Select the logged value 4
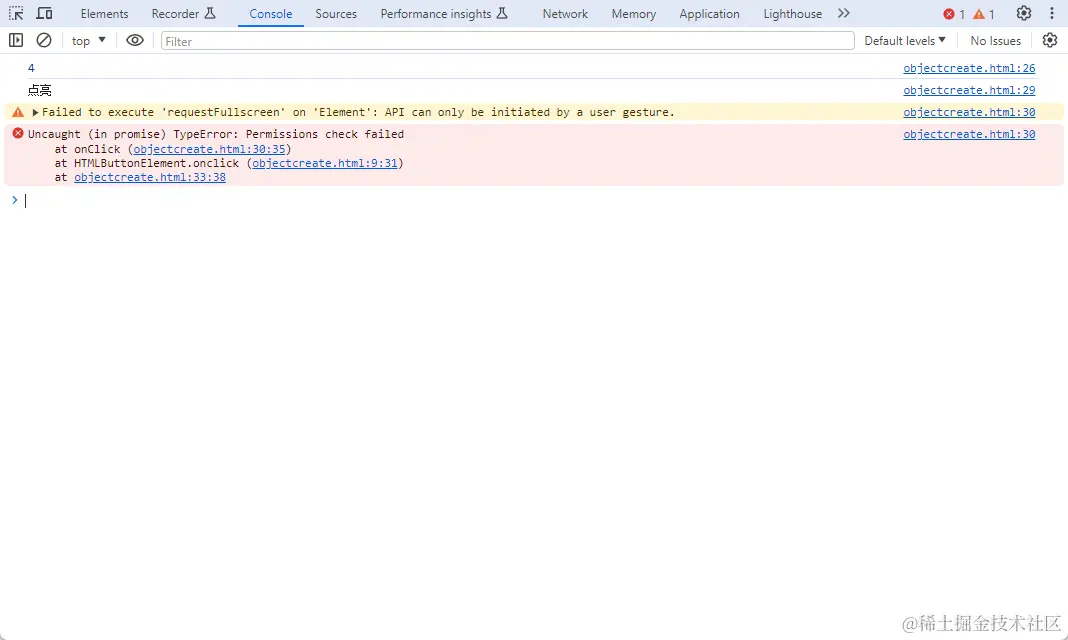The width and height of the screenshot is (1068, 640). [x=31, y=68]
